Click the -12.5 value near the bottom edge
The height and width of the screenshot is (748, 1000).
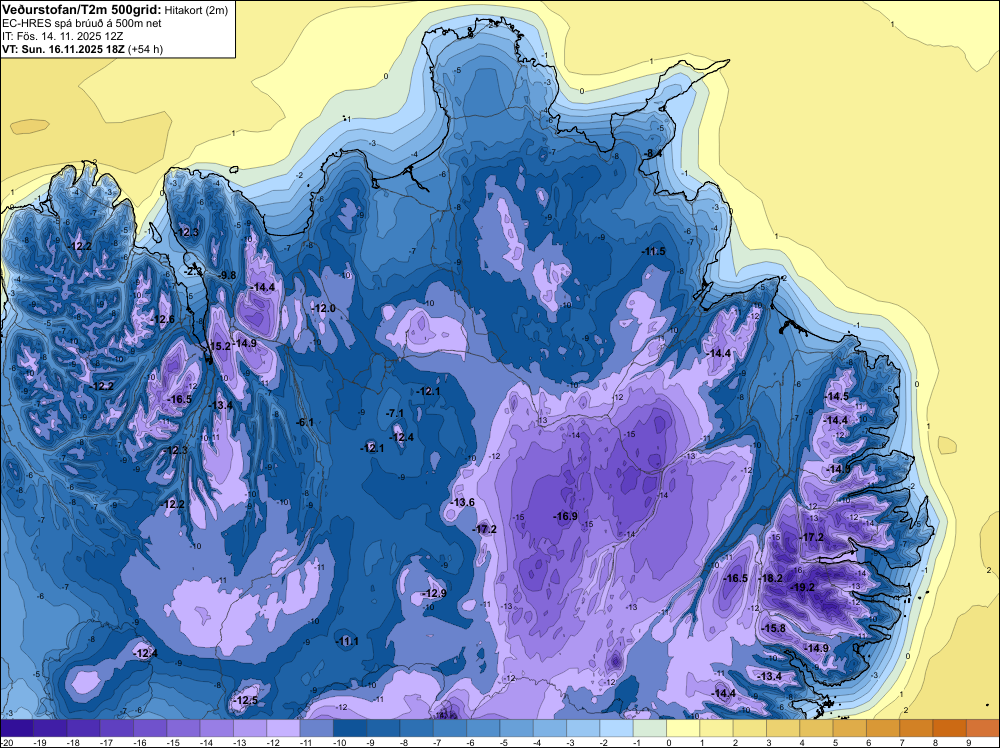coord(246,700)
